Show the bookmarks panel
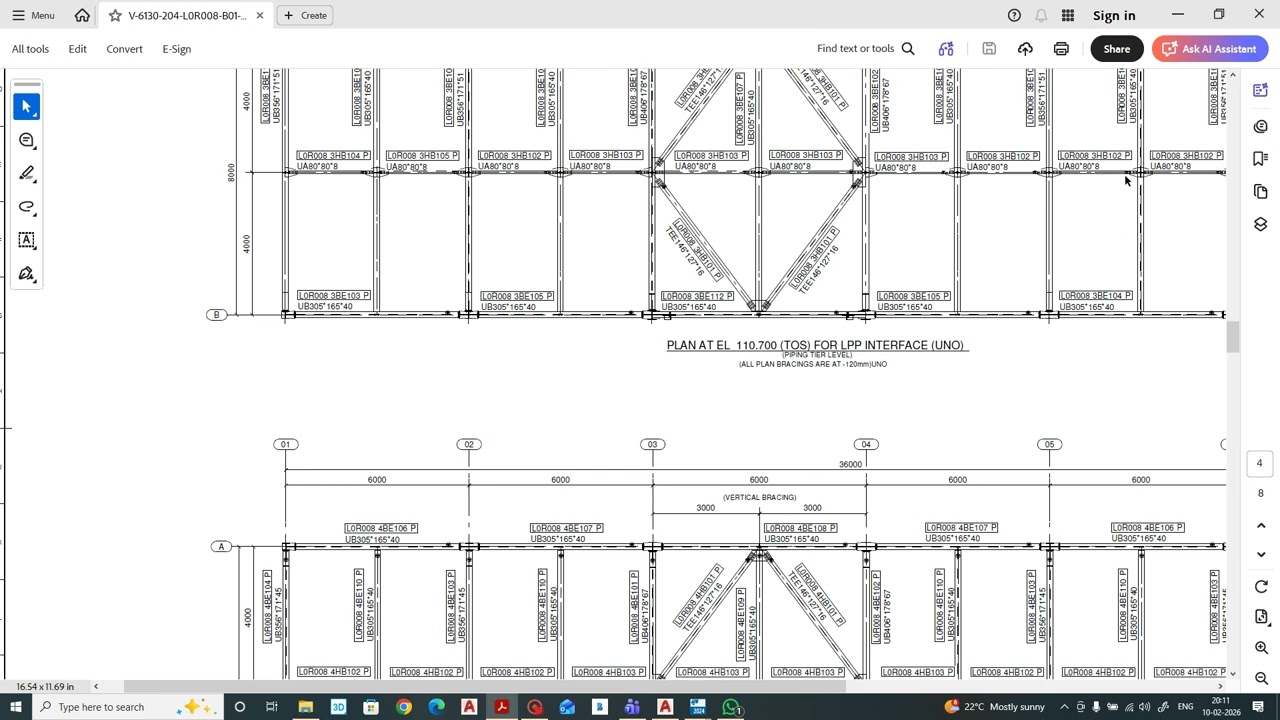 point(1260,159)
